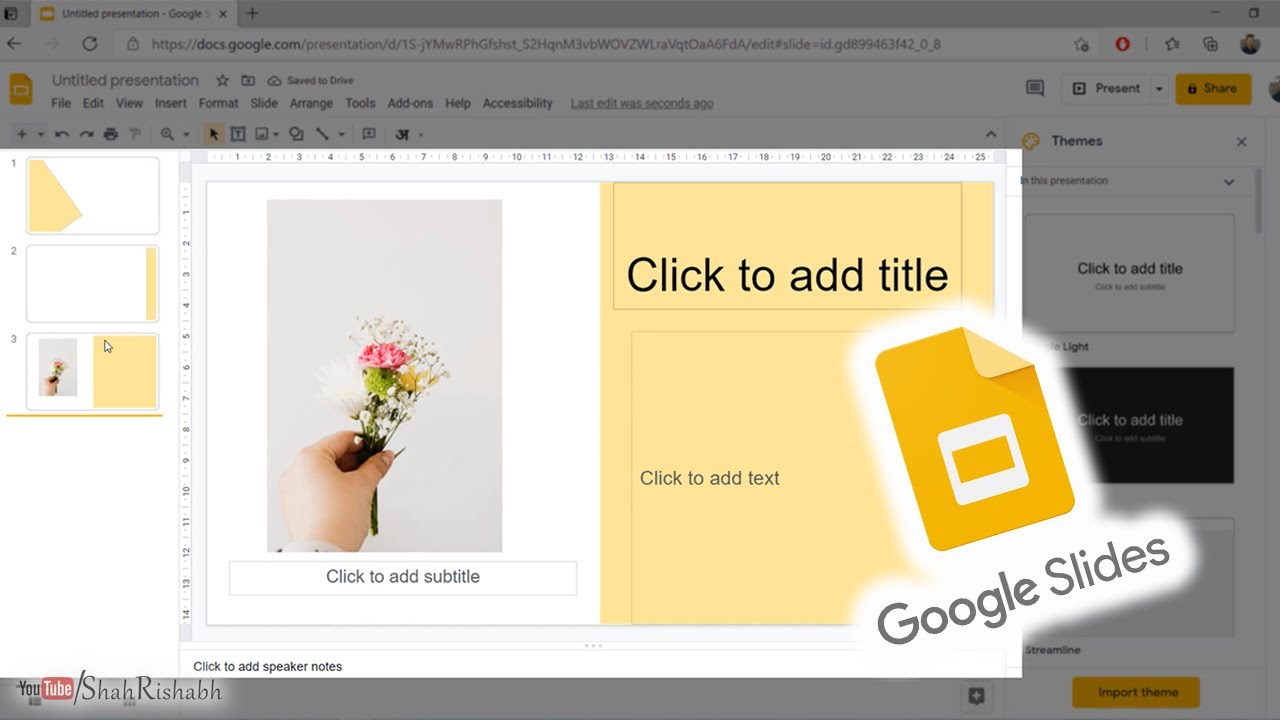Viewport: 1280px width, 720px height.
Task: Hide the menus with the collapse chevron
Action: click(991, 134)
